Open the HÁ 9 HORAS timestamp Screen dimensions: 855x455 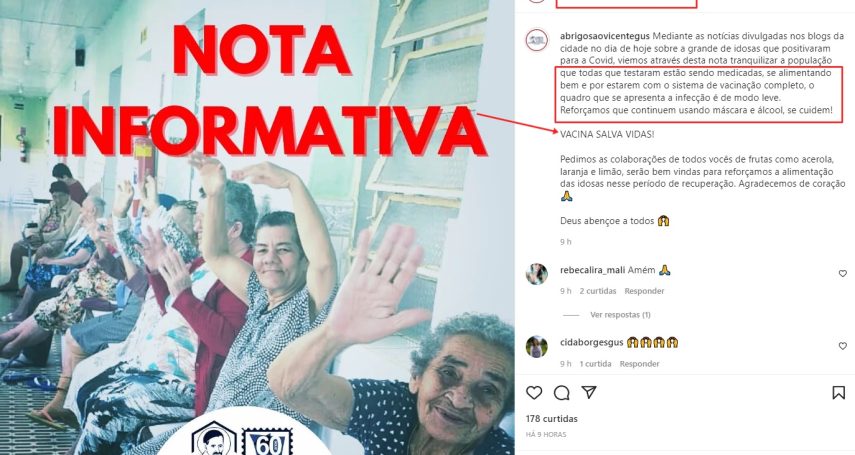click(x=546, y=435)
